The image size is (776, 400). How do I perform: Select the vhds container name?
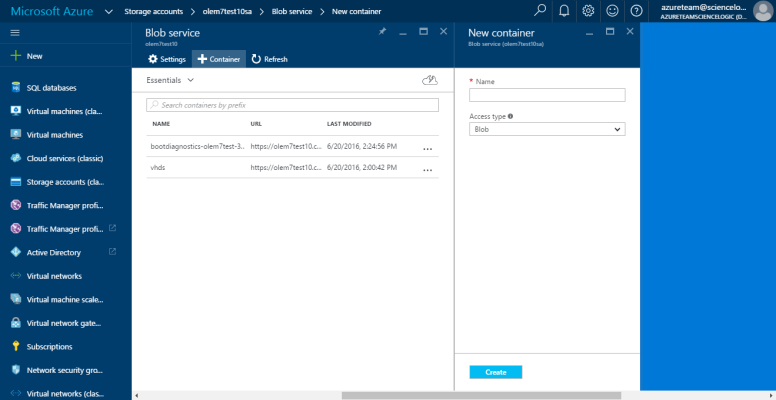click(x=158, y=168)
